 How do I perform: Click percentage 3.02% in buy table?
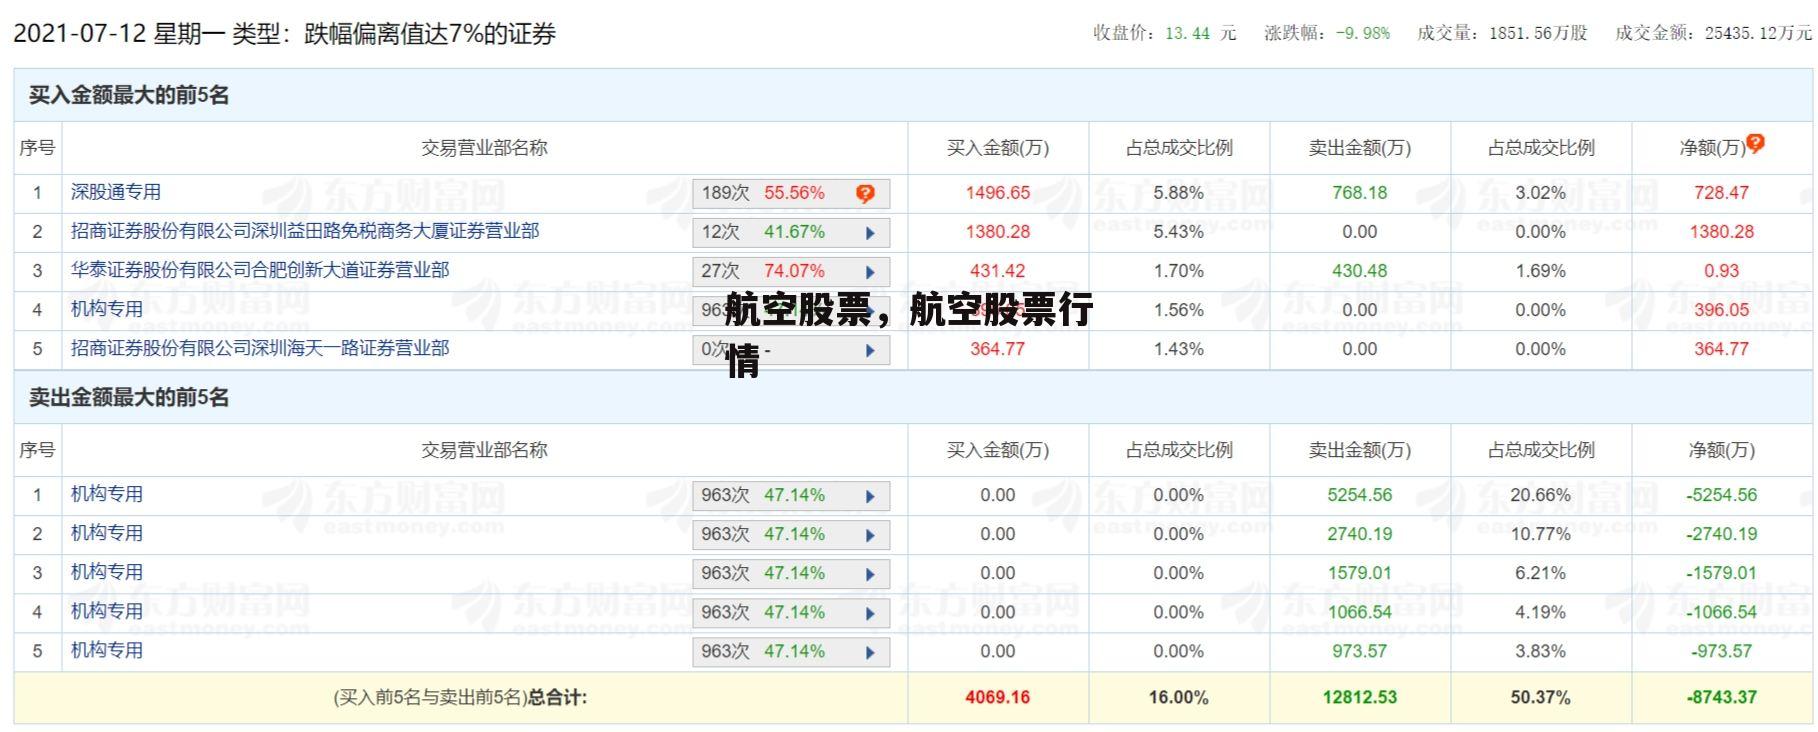point(1541,193)
